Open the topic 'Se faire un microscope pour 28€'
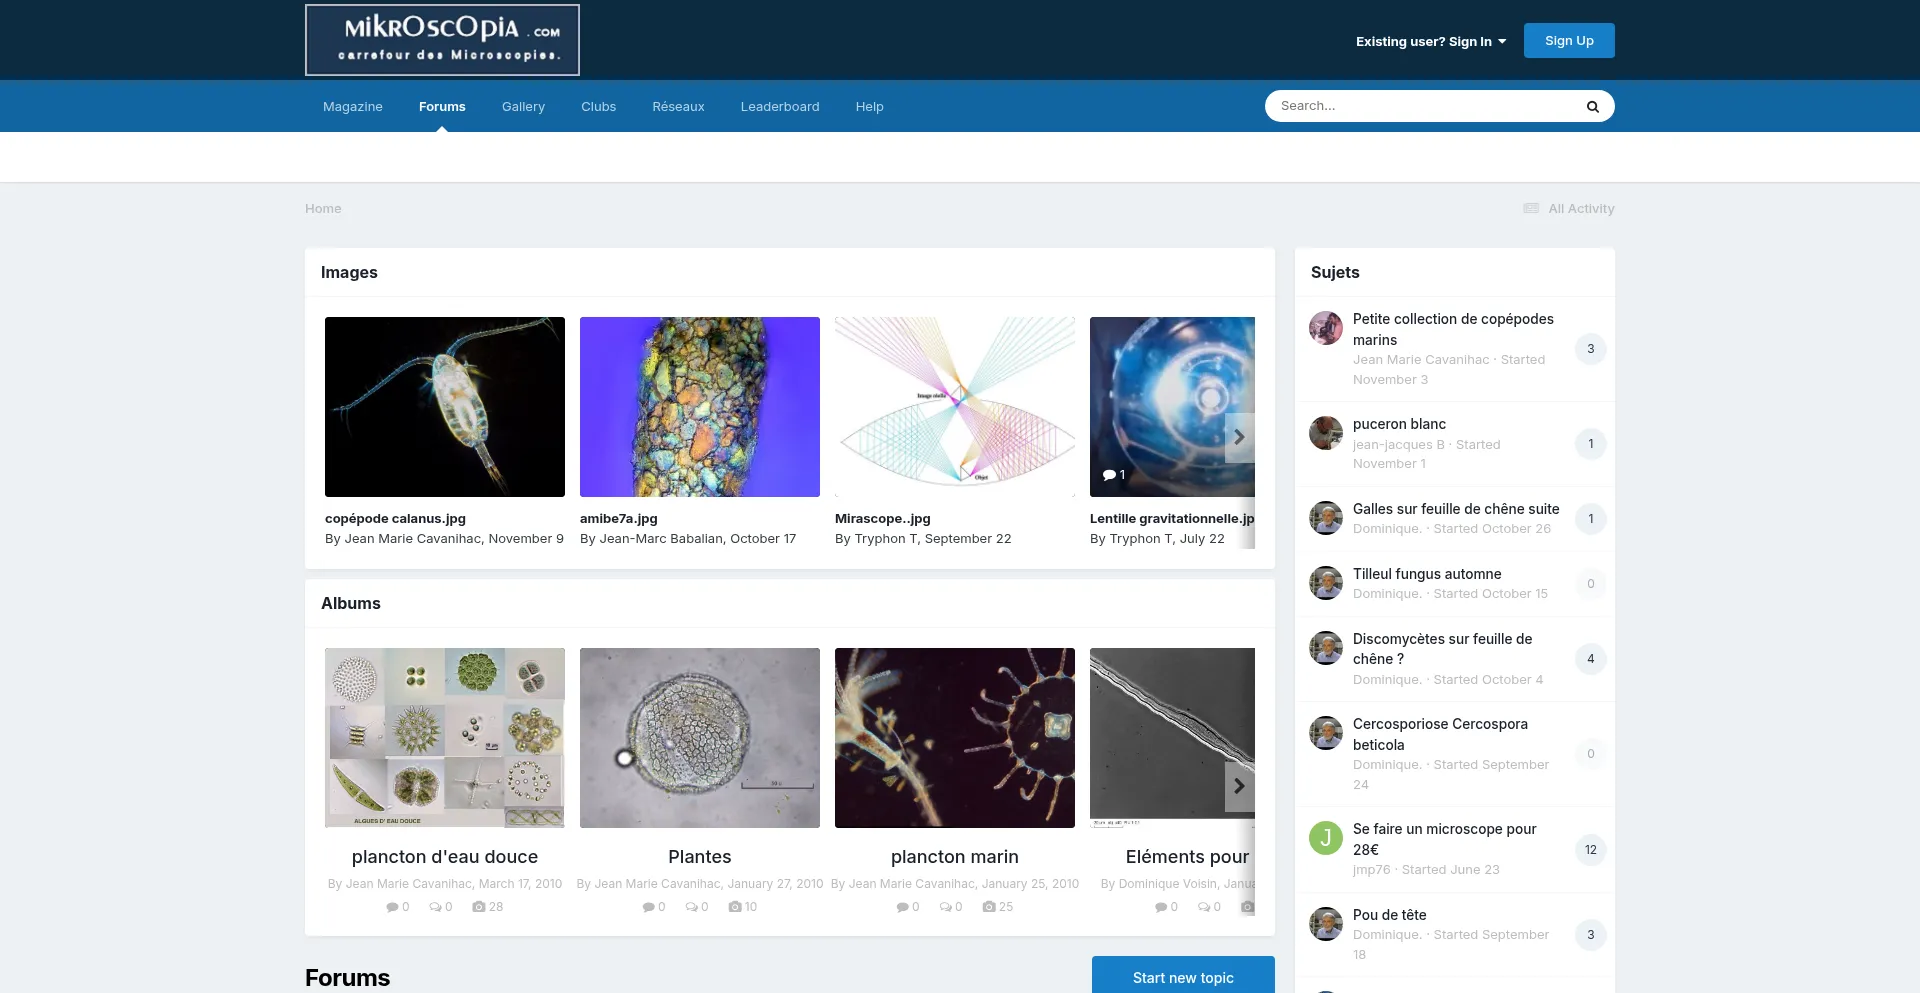Viewport: 1920px width, 993px height. click(x=1444, y=839)
